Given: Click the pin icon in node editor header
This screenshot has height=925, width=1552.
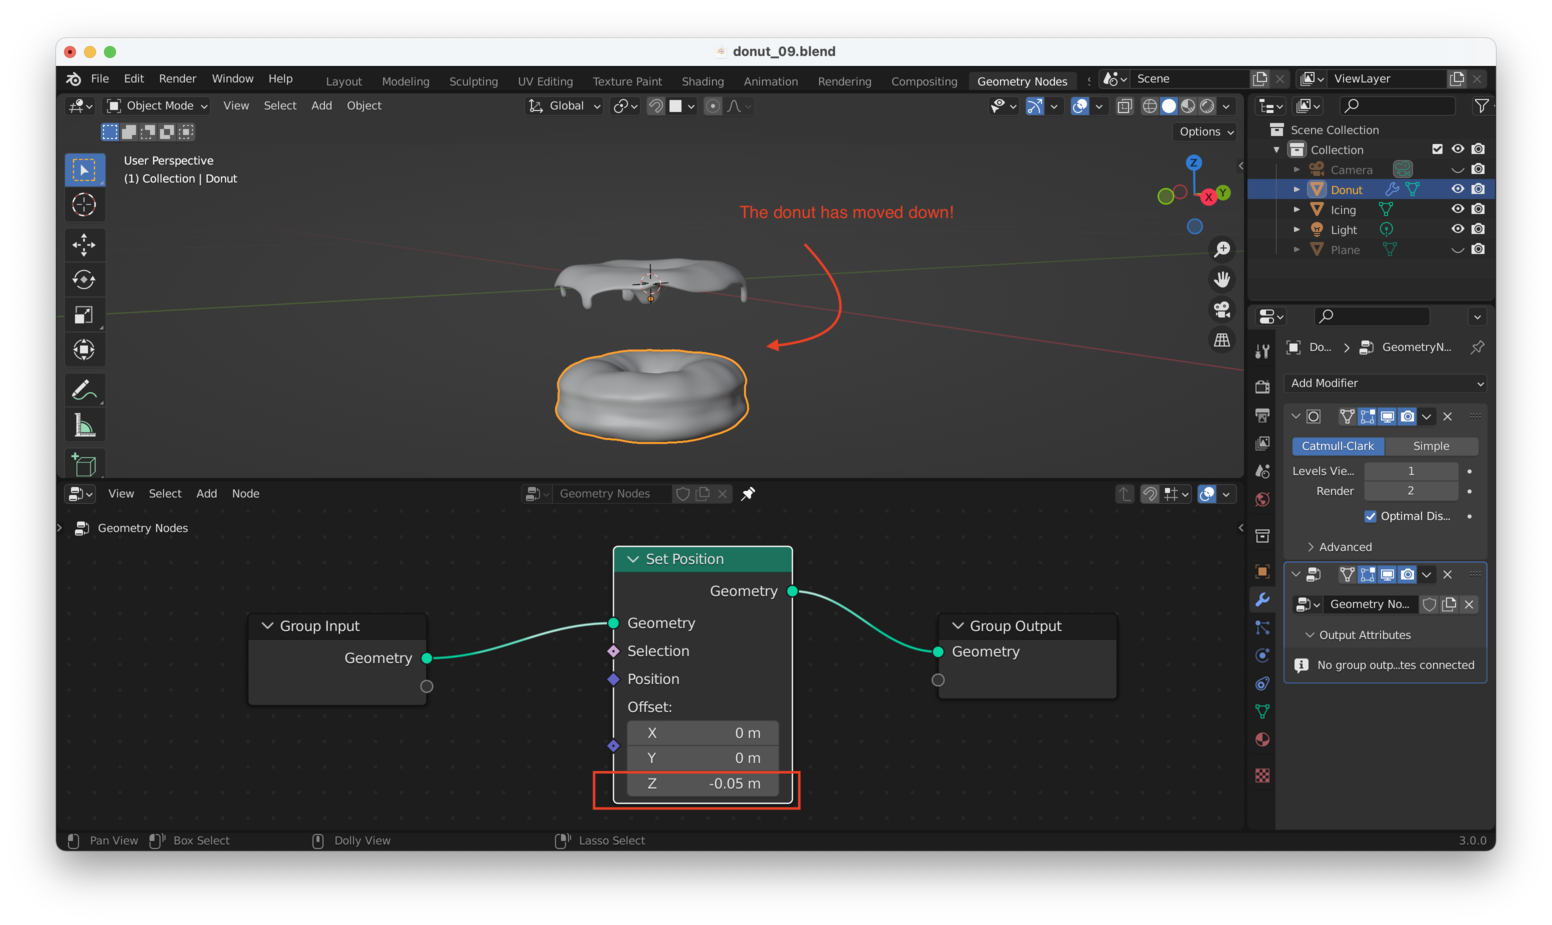Looking at the screenshot, I should [x=748, y=494].
